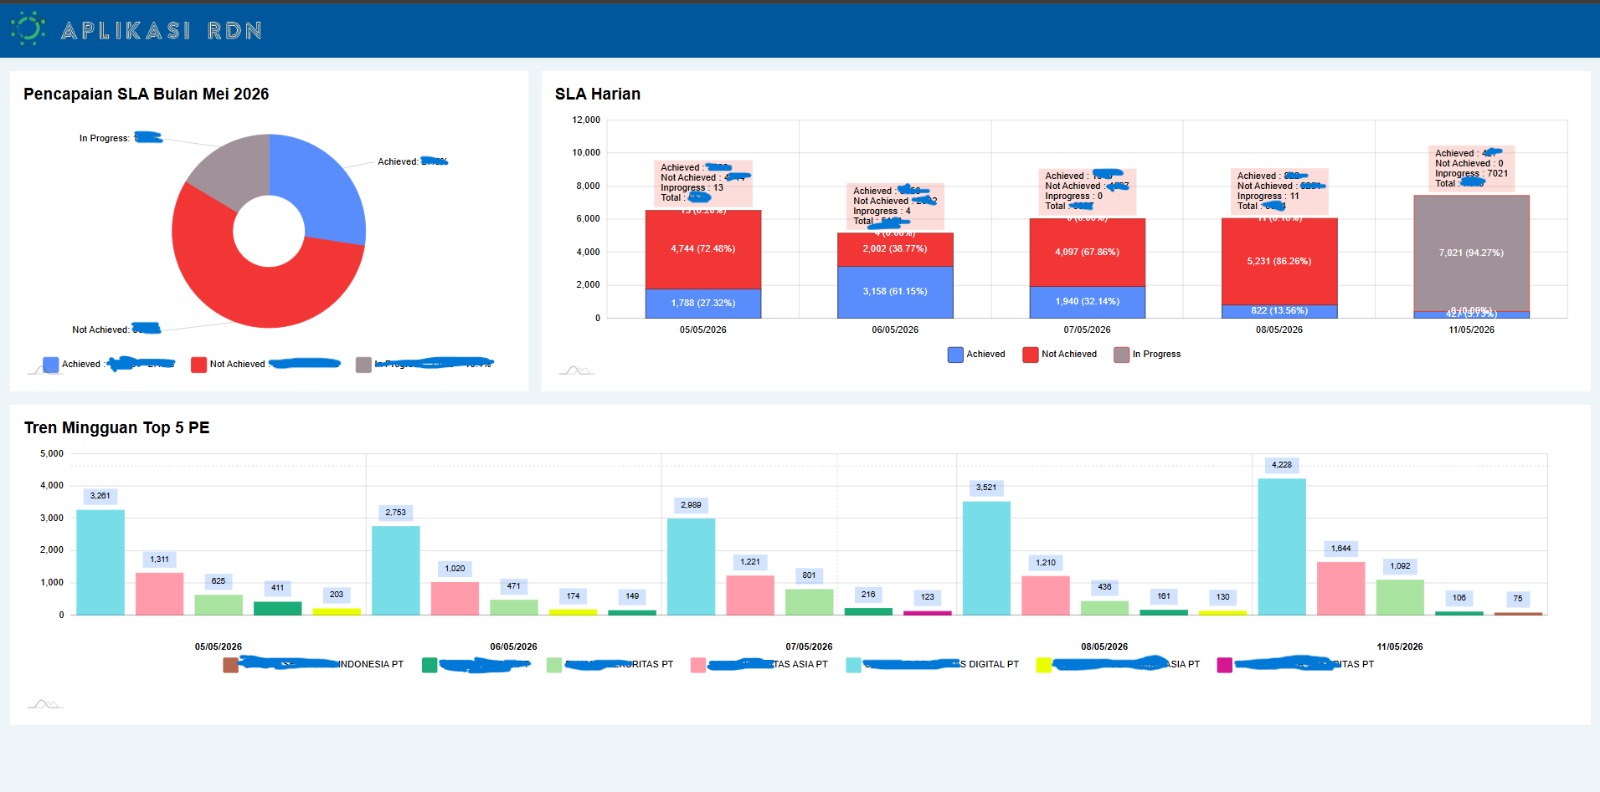
Task: Click the pink bar labeled 1,210
Action: [x=1045, y=595]
